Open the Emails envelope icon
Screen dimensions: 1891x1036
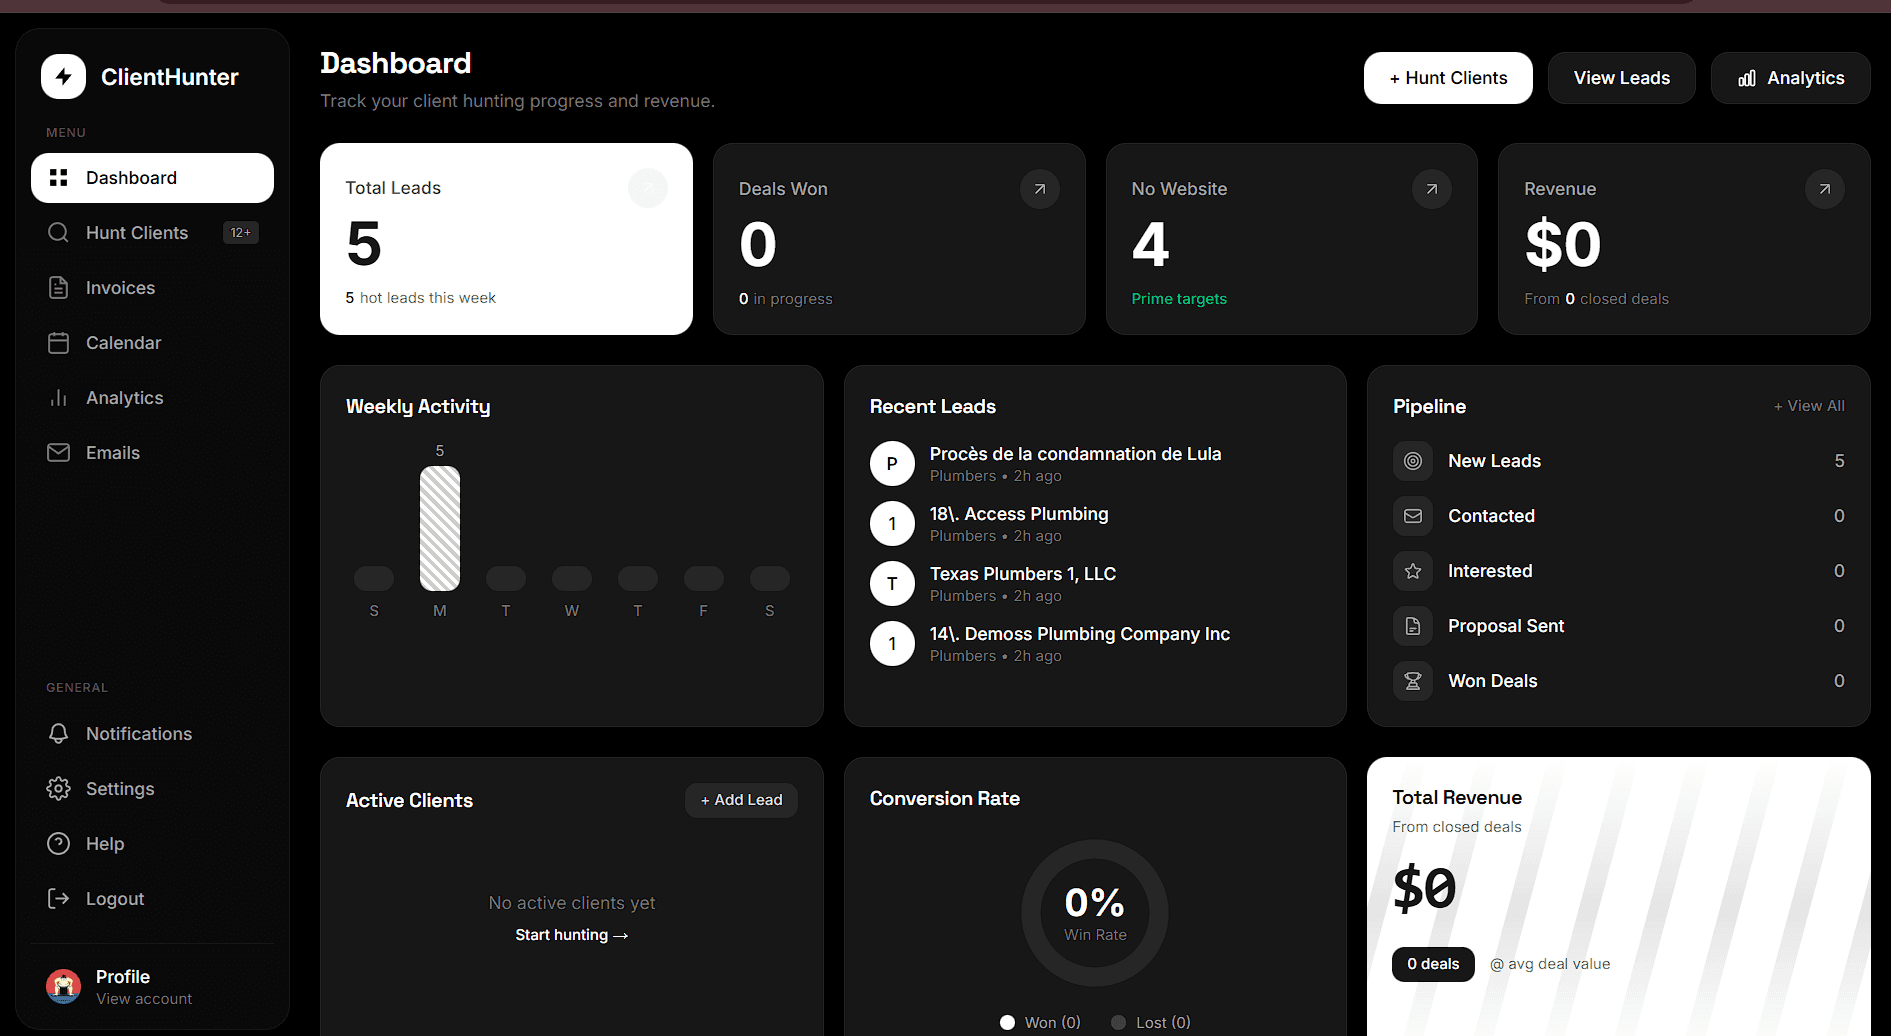point(59,452)
